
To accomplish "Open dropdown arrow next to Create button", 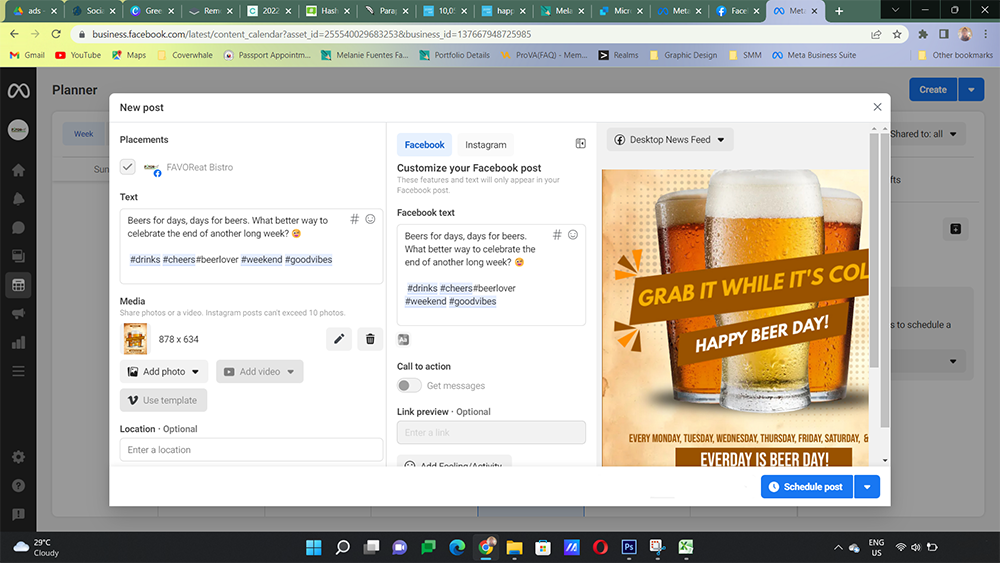I will click(971, 90).
